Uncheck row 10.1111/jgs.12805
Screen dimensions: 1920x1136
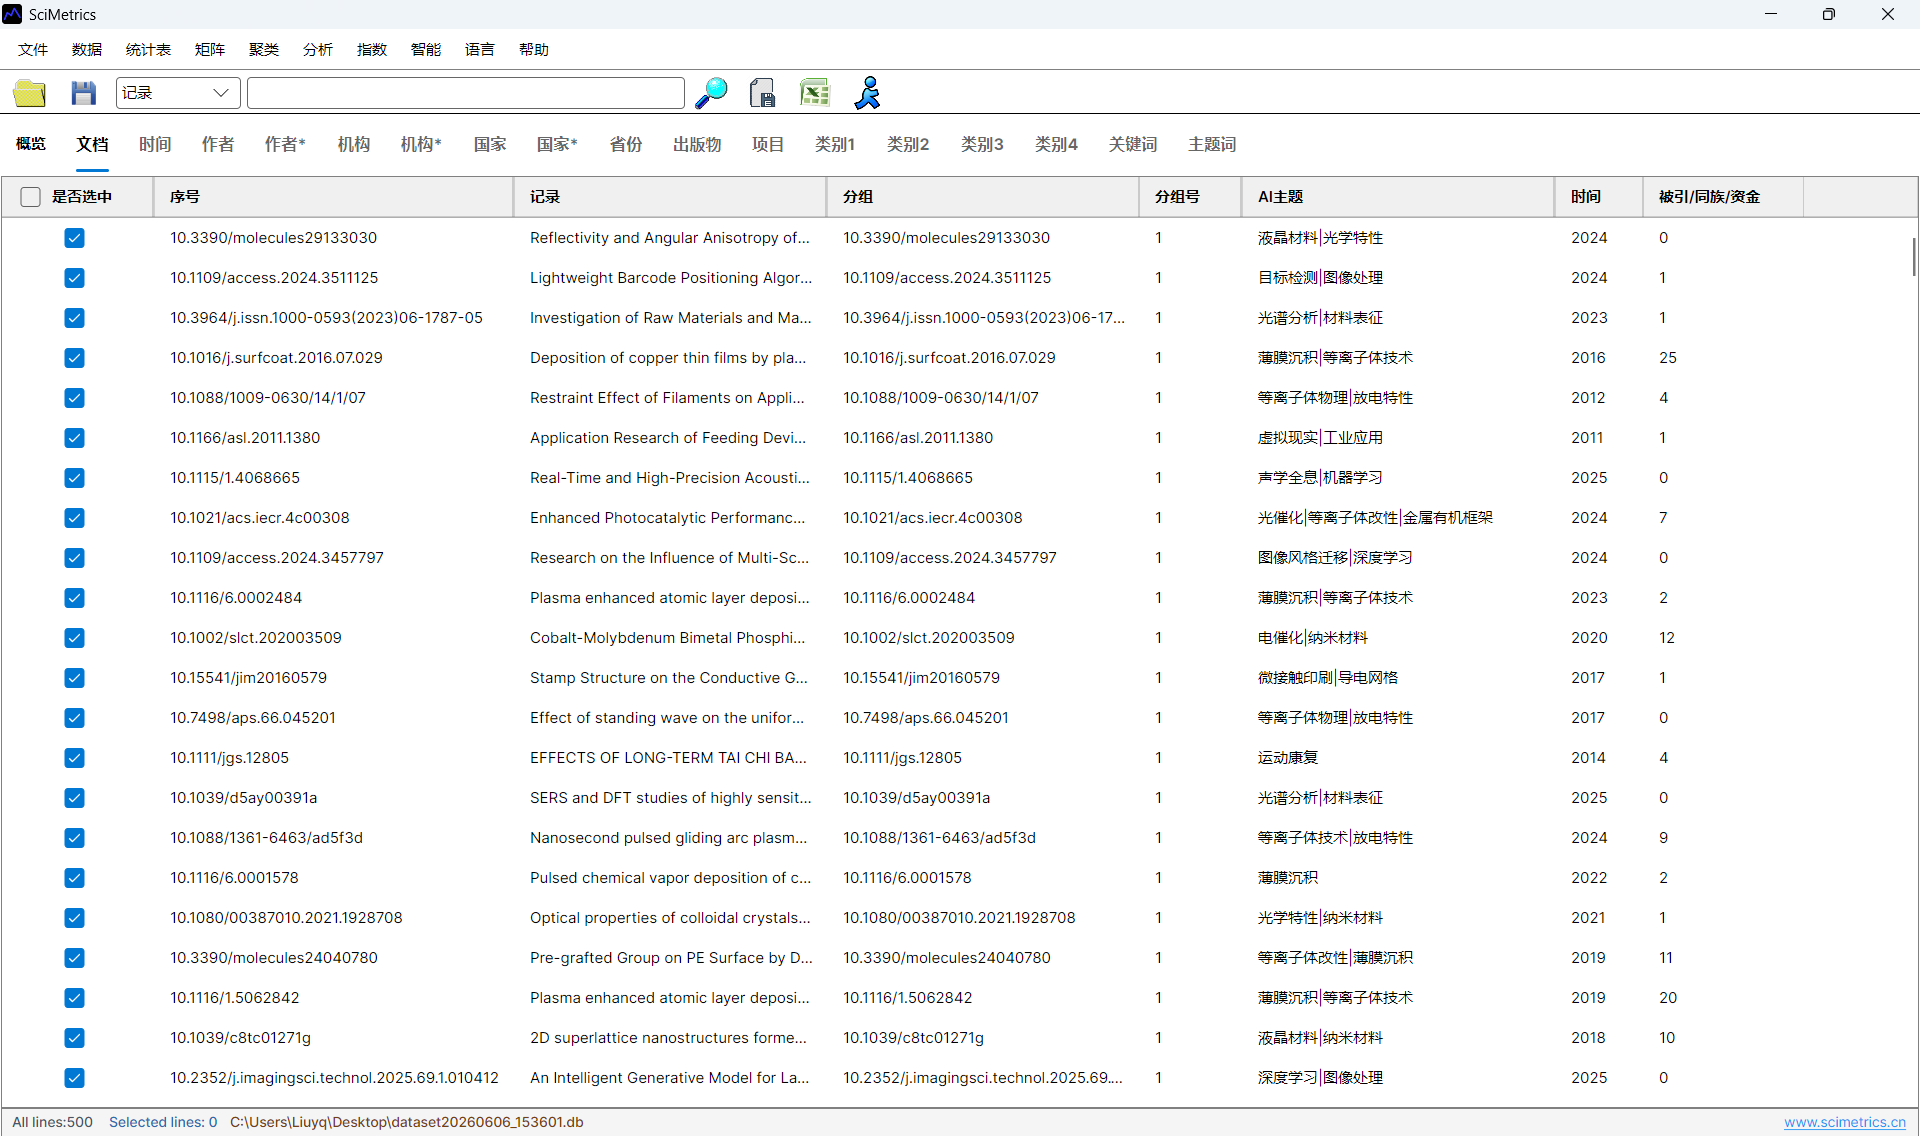74,758
